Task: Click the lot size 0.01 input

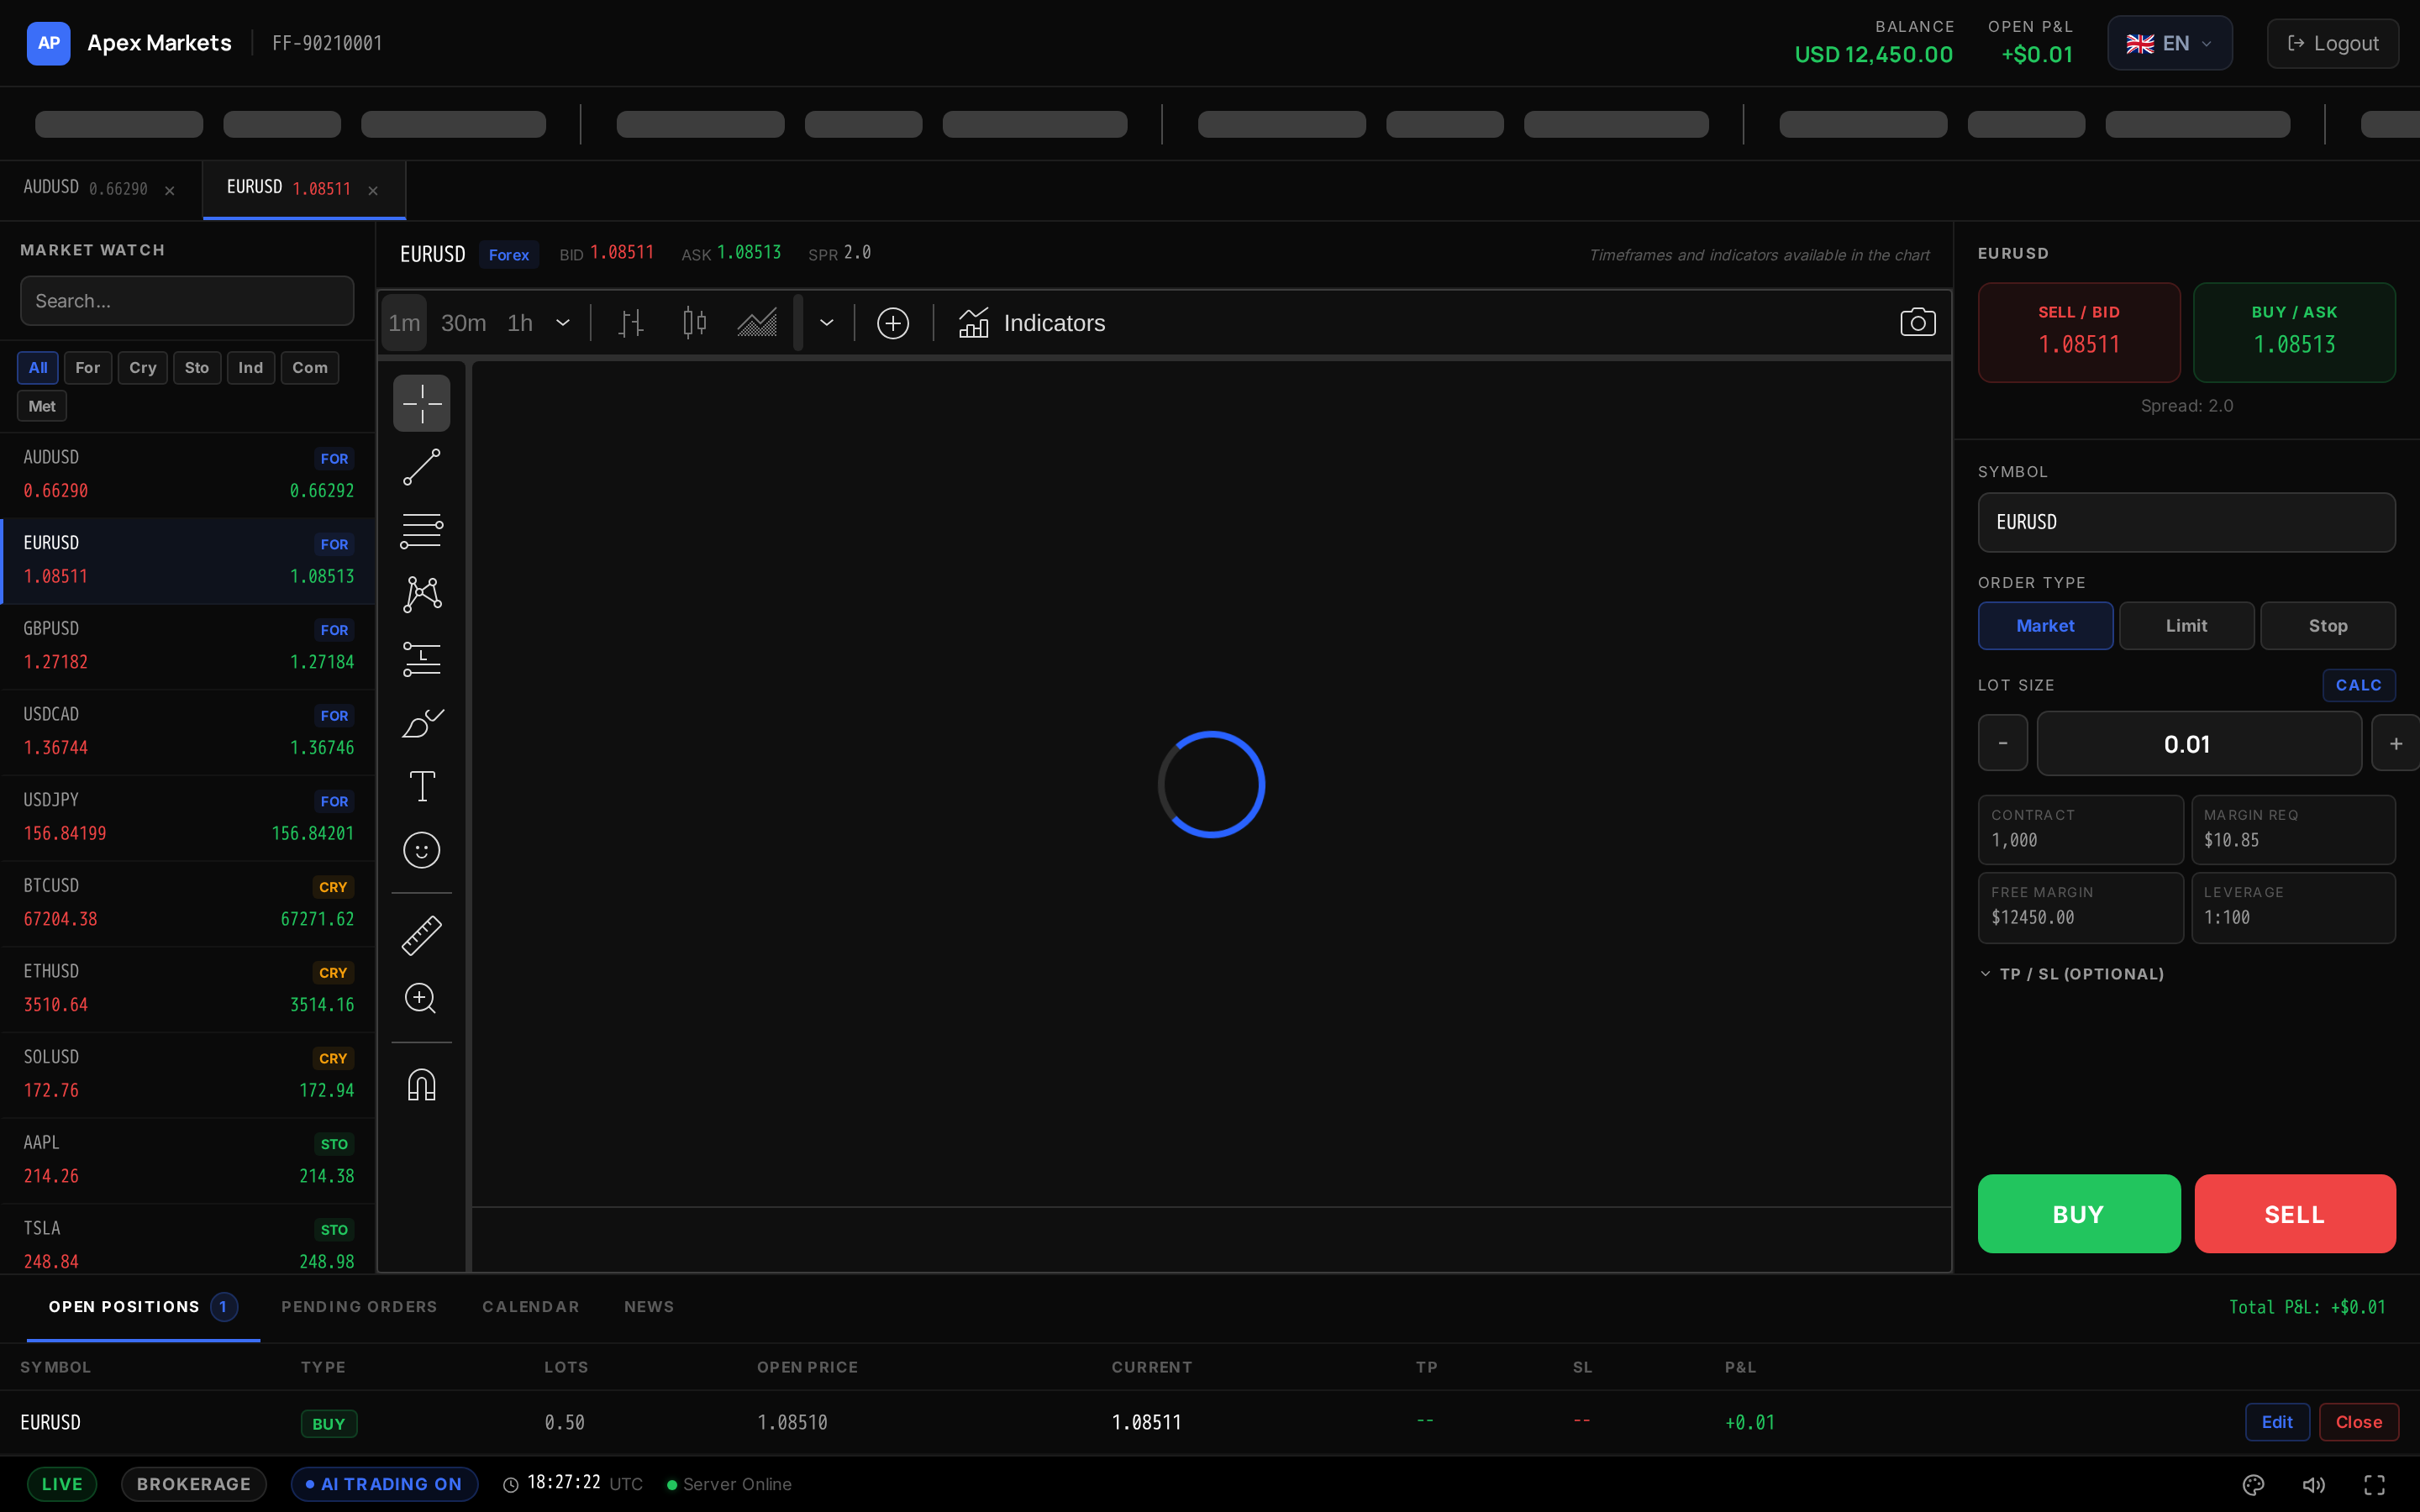Action: (2199, 743)
